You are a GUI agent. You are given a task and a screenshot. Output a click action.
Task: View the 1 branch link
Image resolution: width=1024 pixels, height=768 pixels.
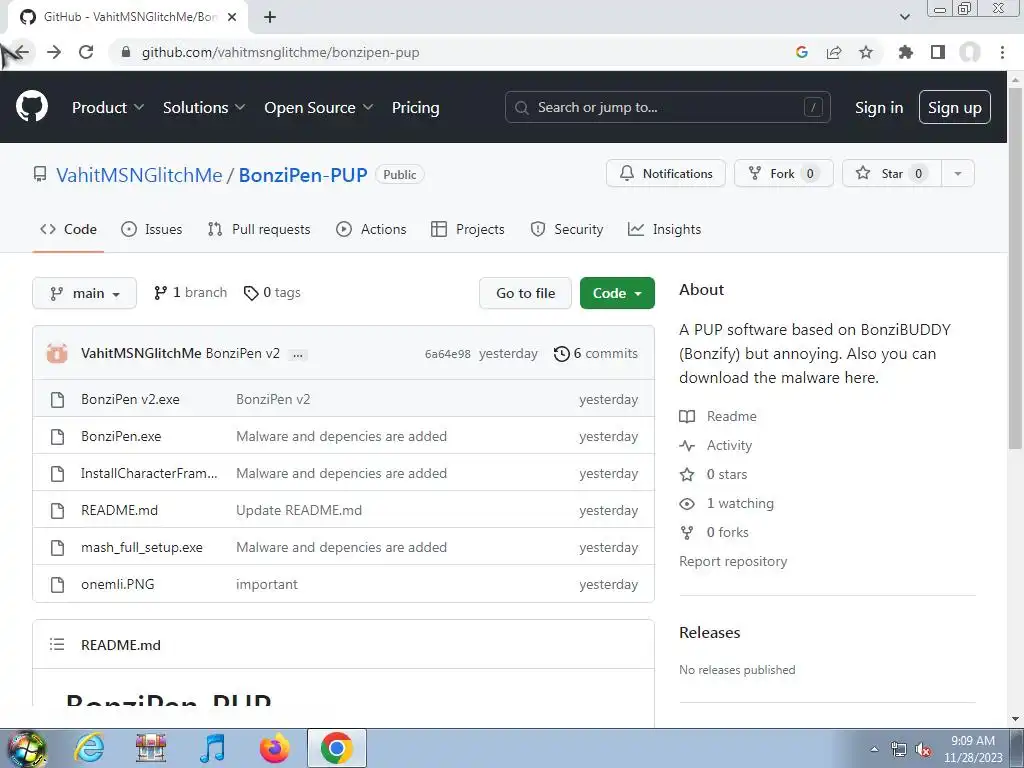tap(190, 293)
